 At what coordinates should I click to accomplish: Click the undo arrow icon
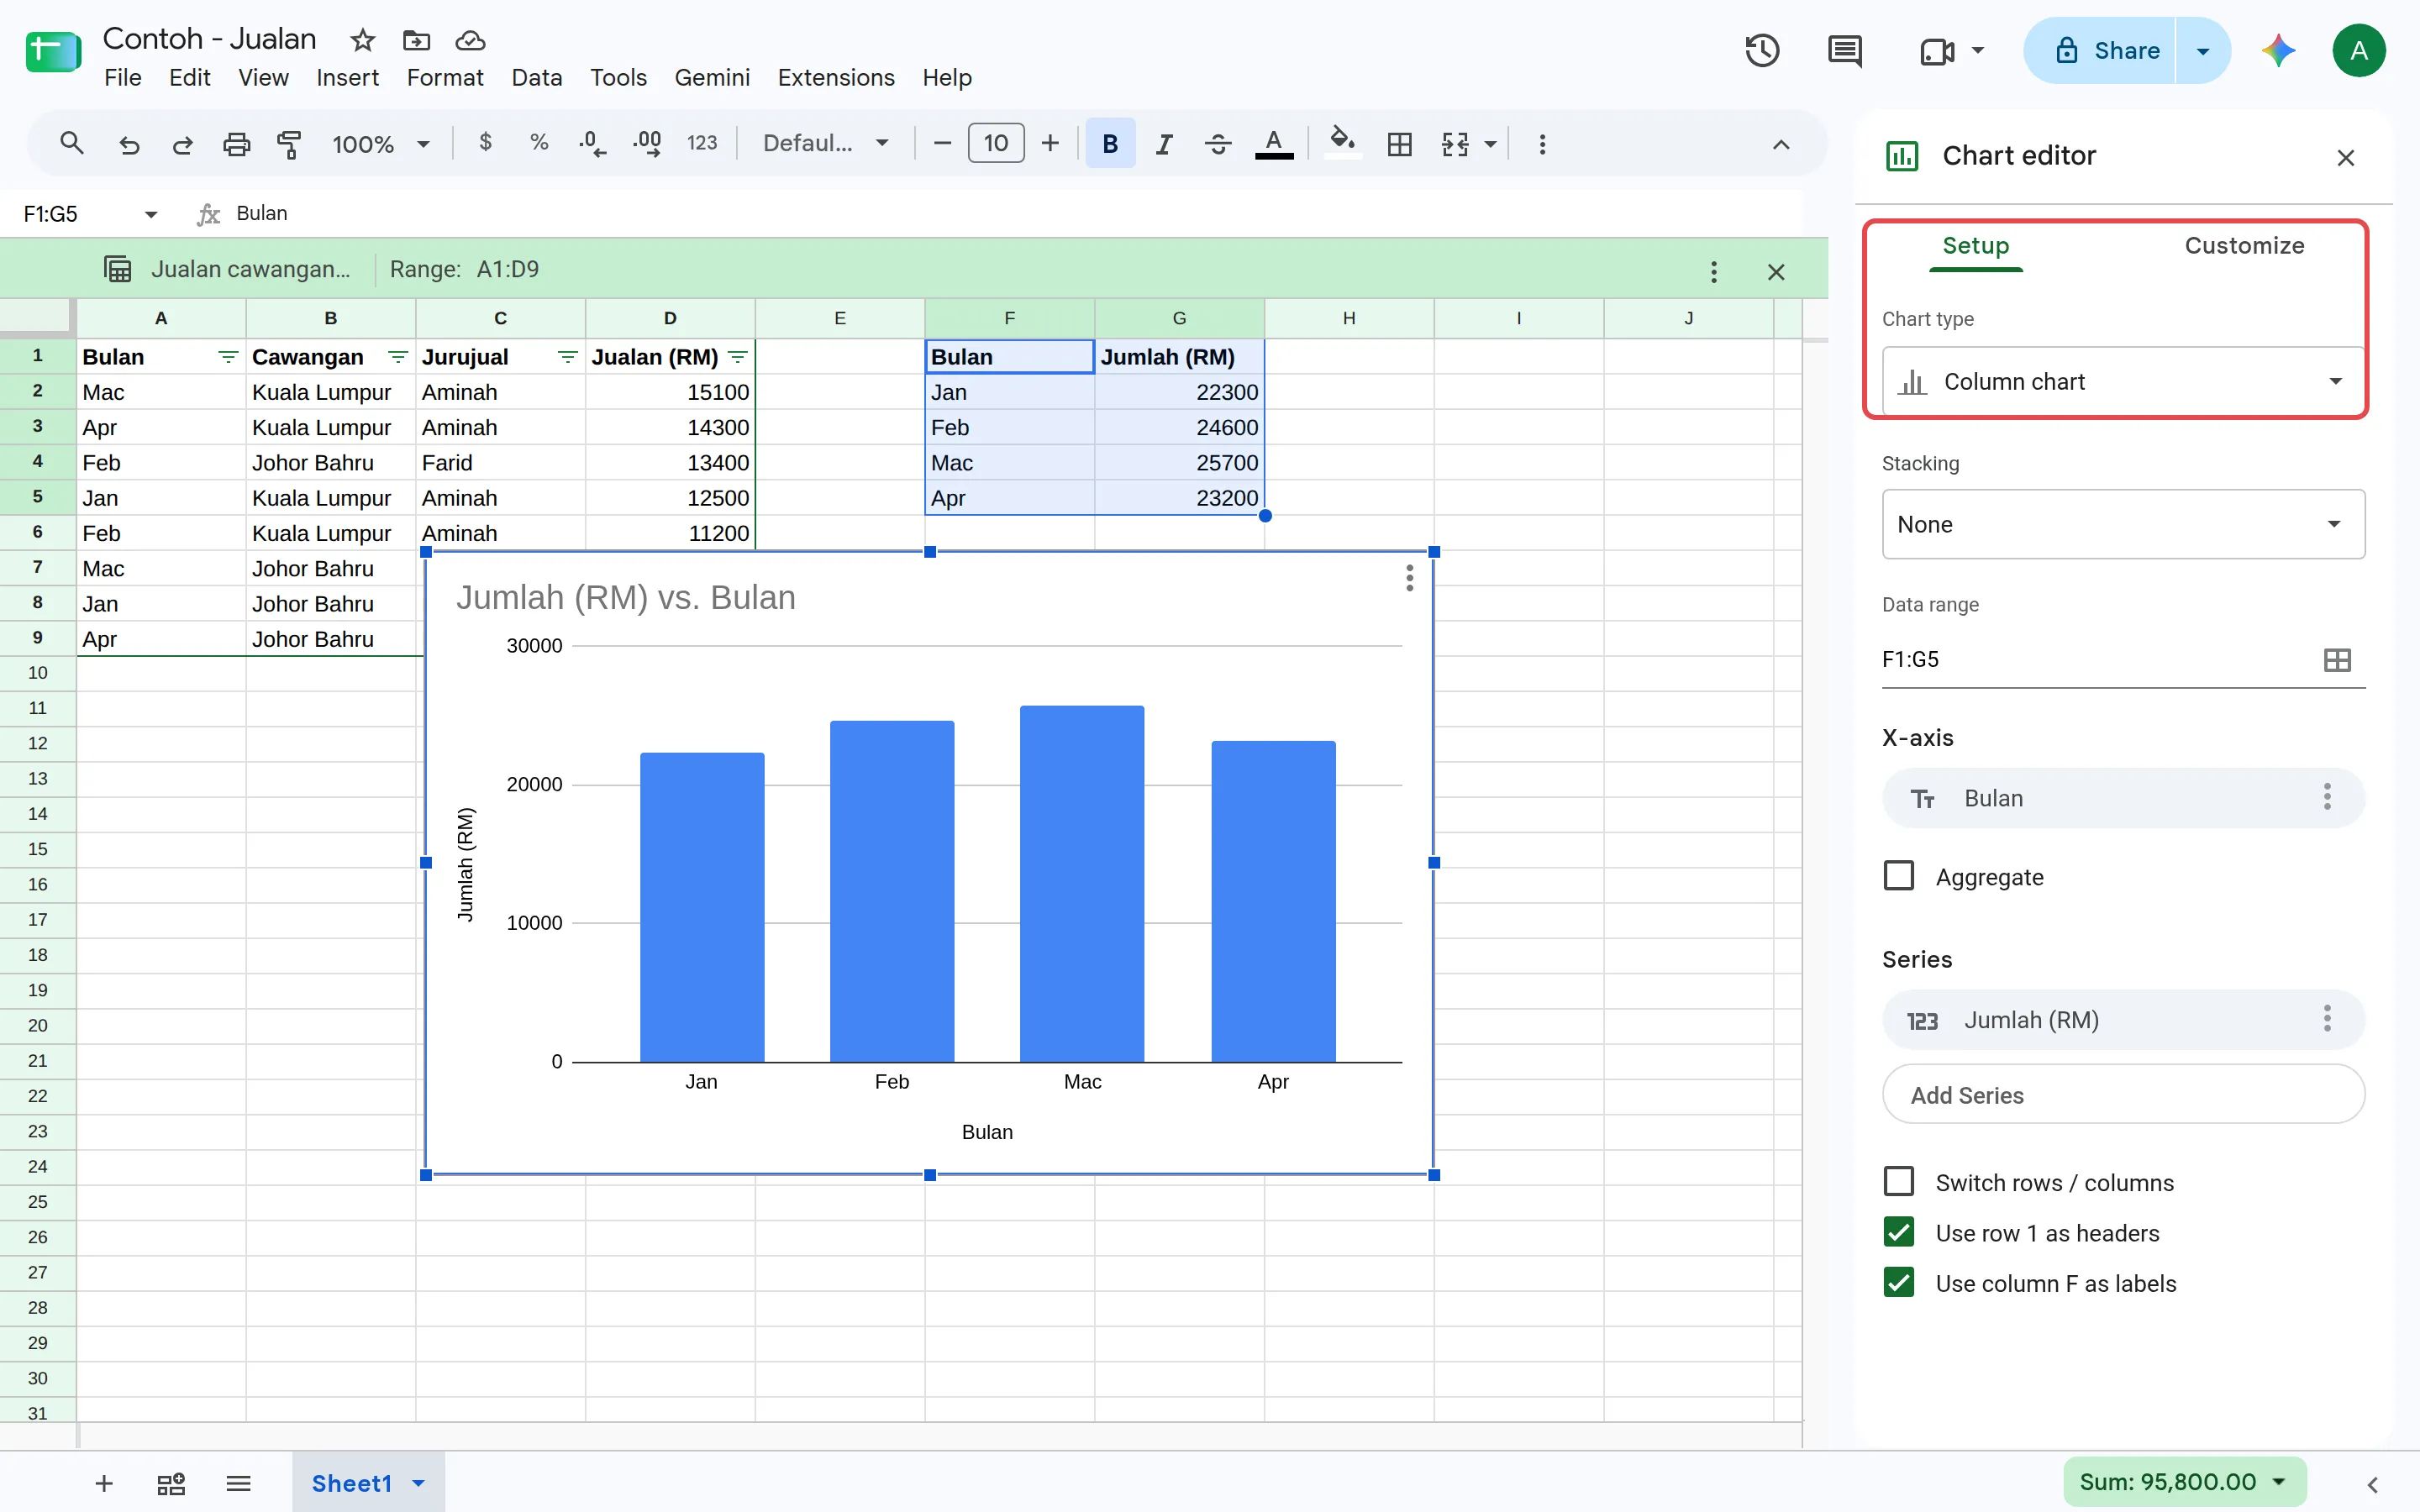pos(129,144)
